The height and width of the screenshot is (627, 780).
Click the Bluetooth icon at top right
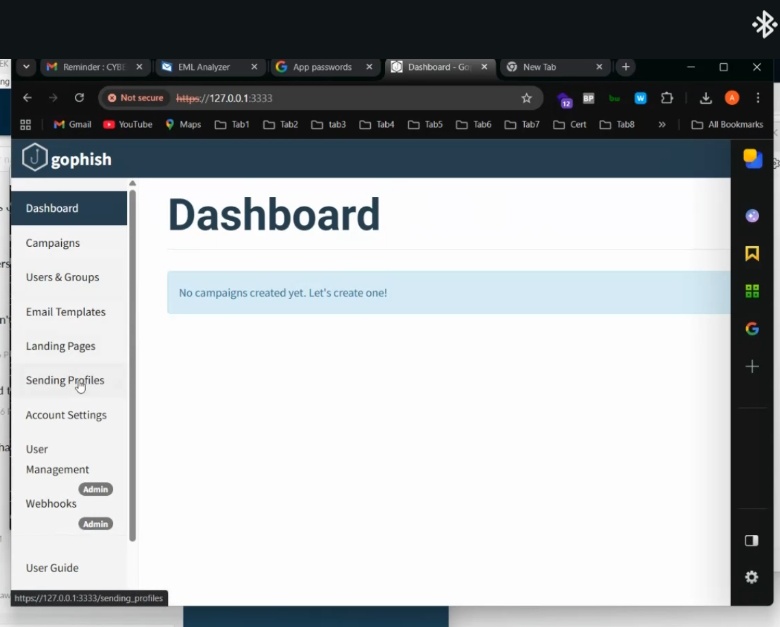(765, 24)
